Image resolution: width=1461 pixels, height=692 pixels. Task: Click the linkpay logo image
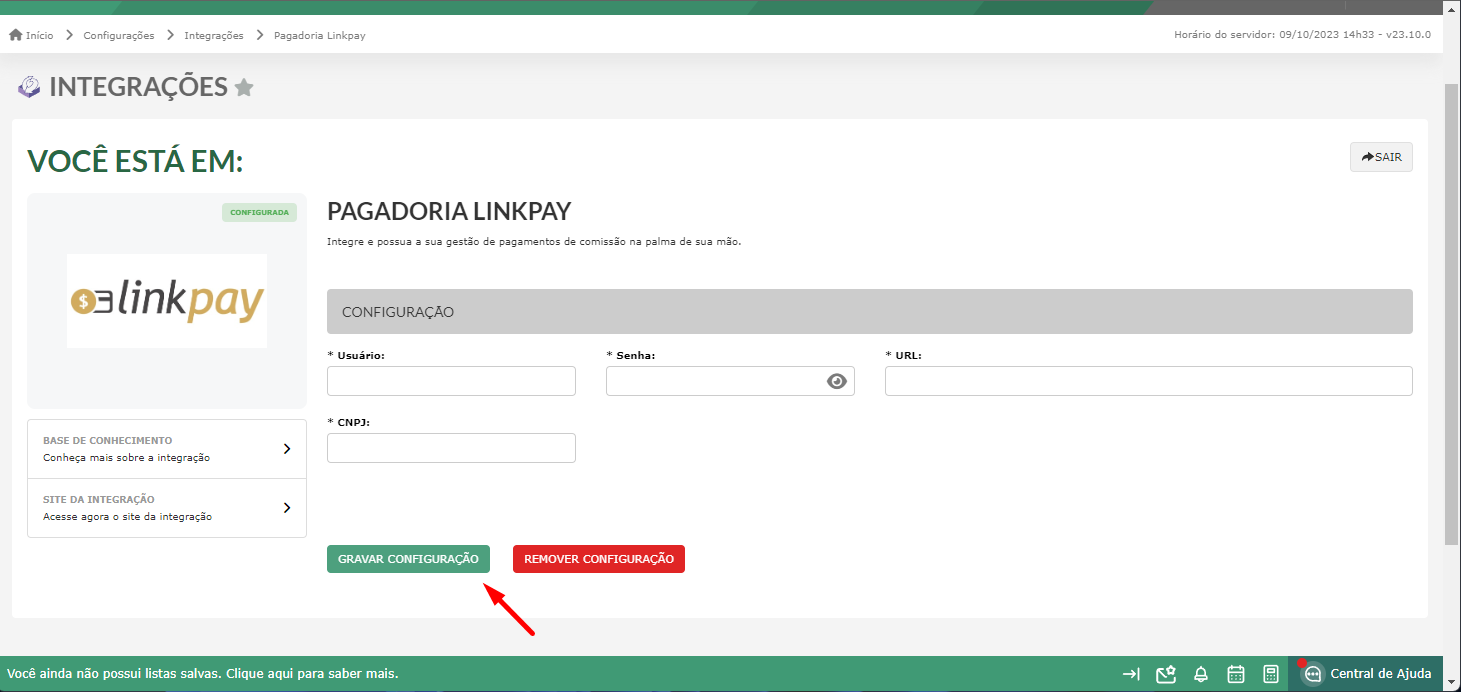tap(167, 301)
